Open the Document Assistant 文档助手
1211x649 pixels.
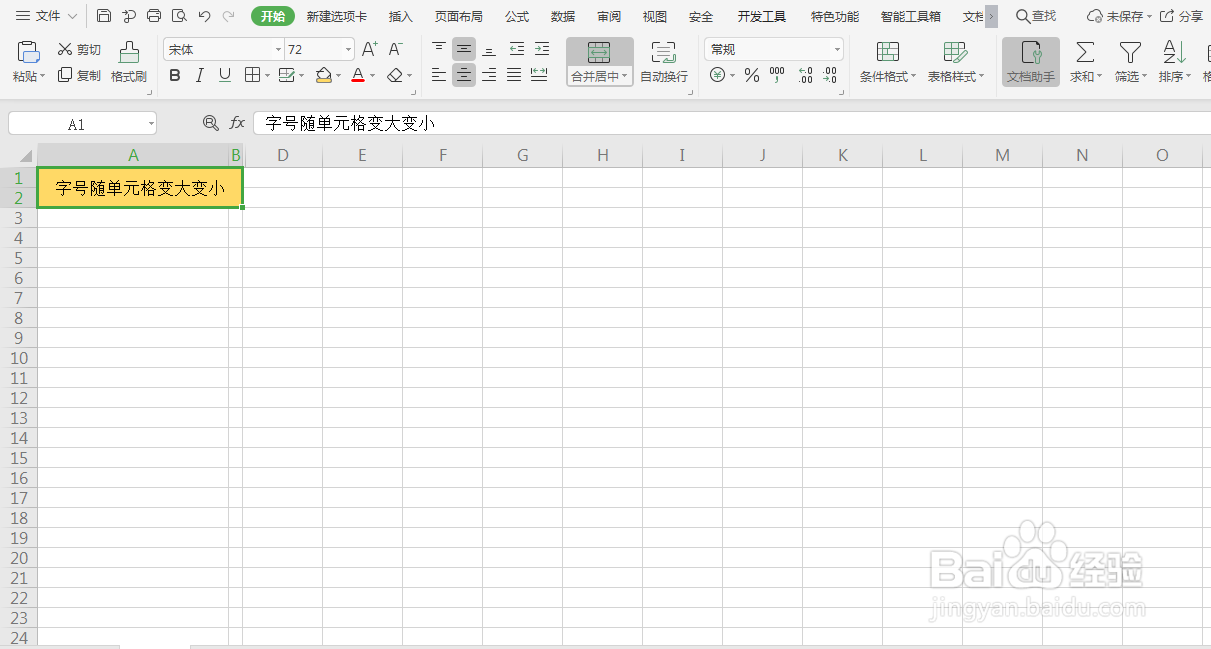1031,62
